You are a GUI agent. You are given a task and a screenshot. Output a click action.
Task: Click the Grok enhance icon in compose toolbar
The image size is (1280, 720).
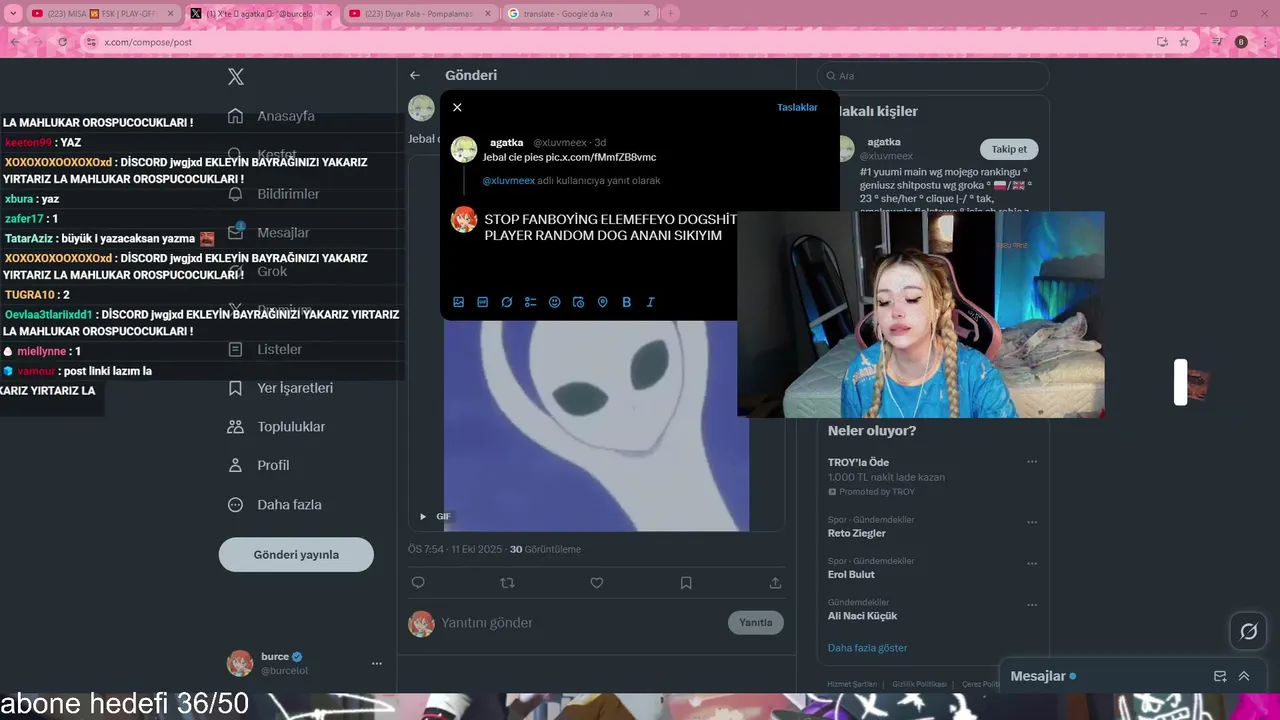point(507,302)
